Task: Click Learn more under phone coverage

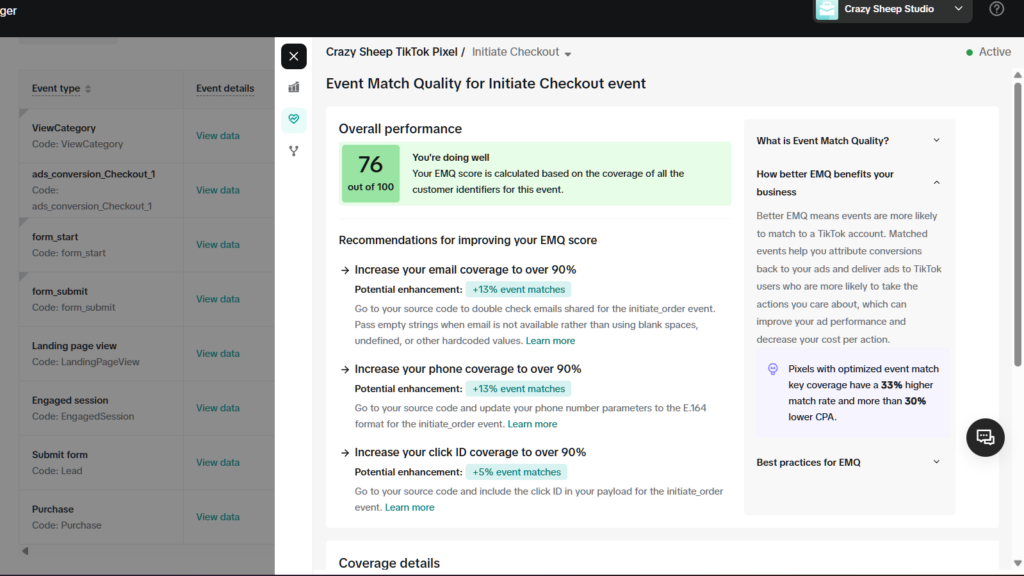Action: click(532, 424)
